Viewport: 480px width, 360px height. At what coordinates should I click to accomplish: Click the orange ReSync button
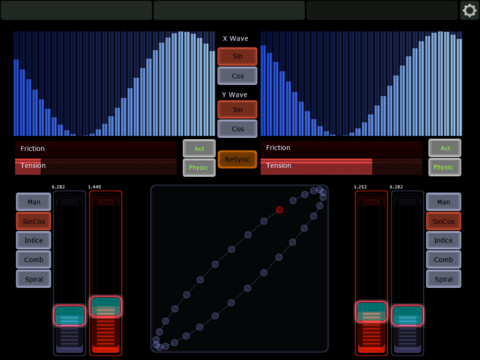point(237,159)
